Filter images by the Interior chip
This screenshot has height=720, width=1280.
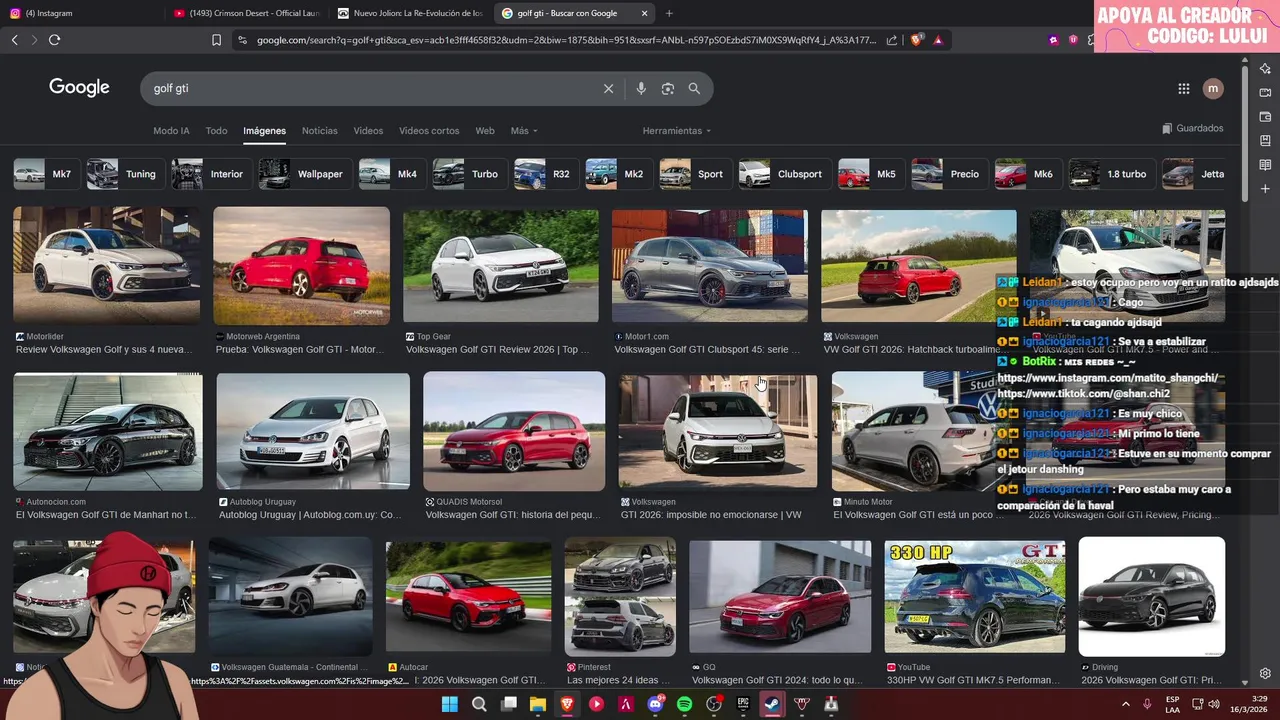click(210, 174)
